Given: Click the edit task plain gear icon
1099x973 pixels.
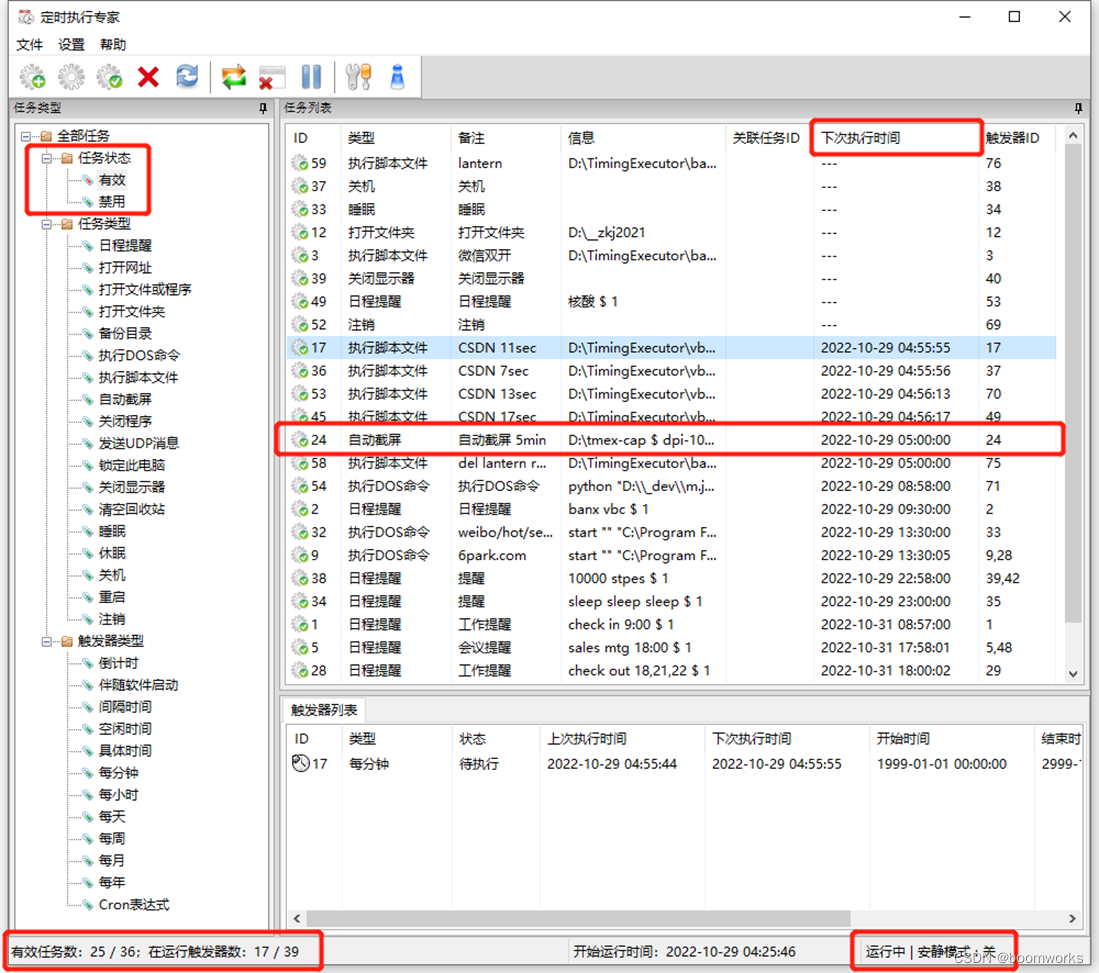Looking at the screenshot, I should 71,77.
